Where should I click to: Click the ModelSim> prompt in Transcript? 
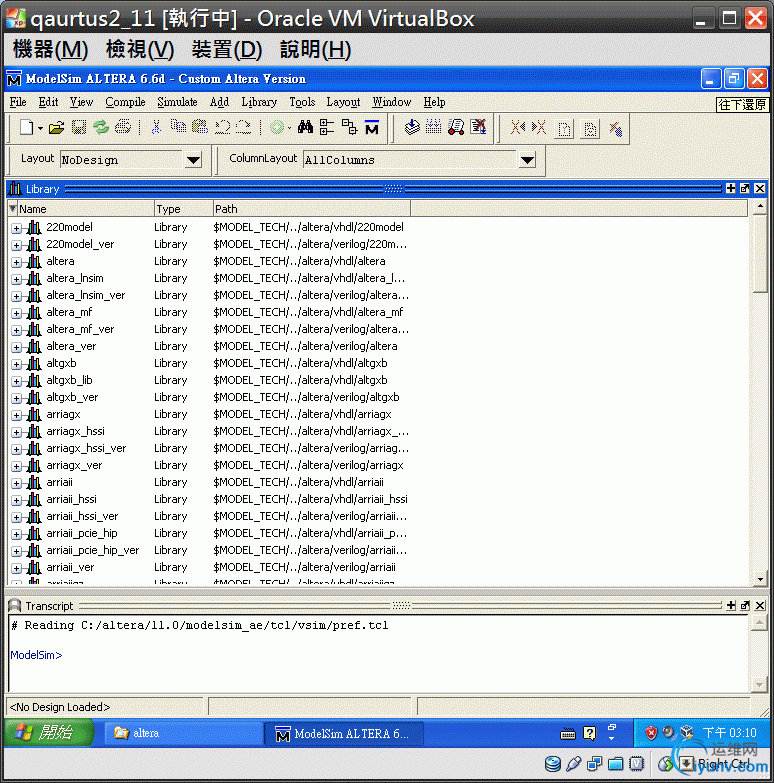point(36,655)
